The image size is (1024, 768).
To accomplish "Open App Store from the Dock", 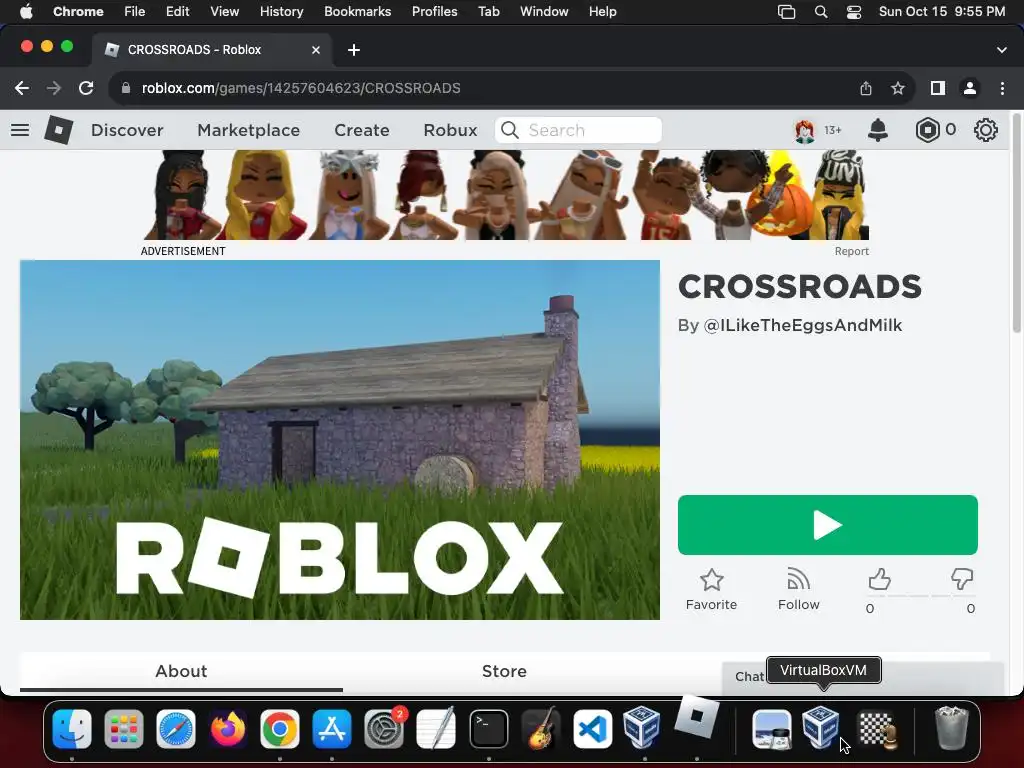I will (332, 729).
